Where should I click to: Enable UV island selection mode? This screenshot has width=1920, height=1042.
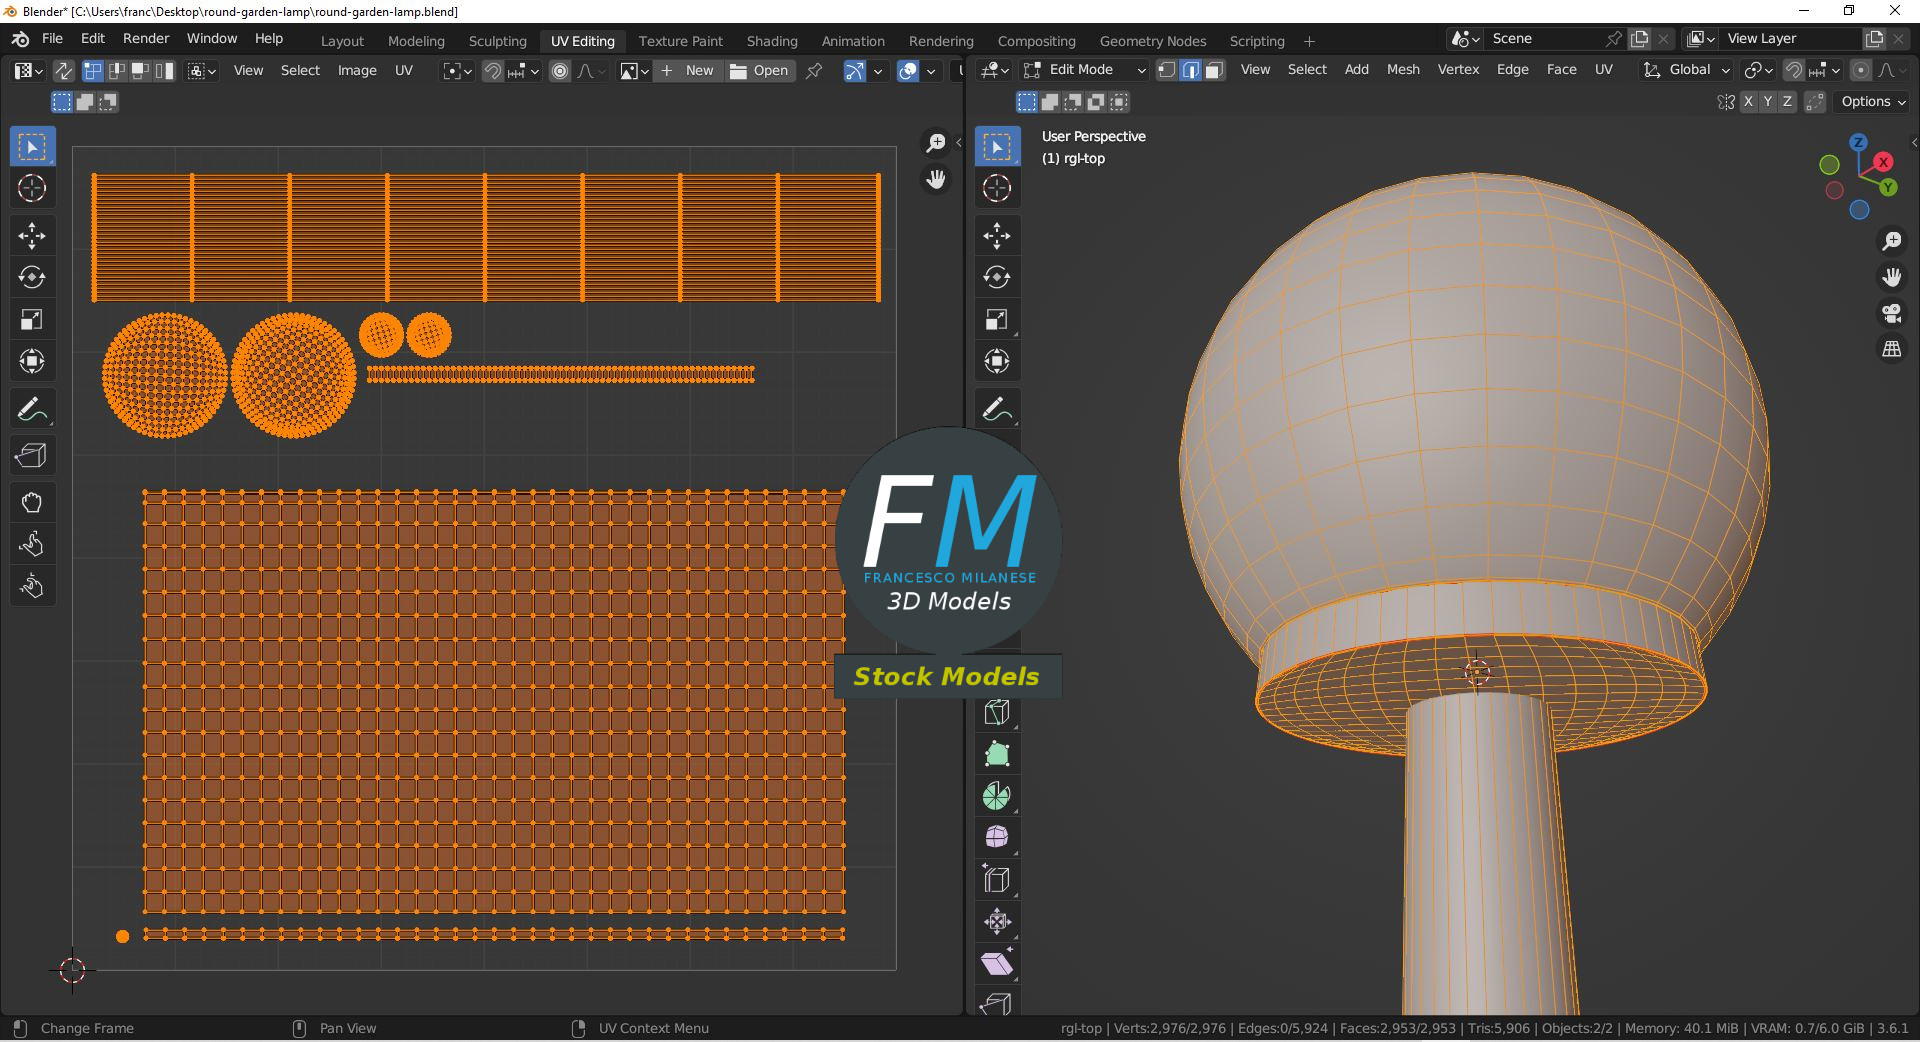point(164,71)
